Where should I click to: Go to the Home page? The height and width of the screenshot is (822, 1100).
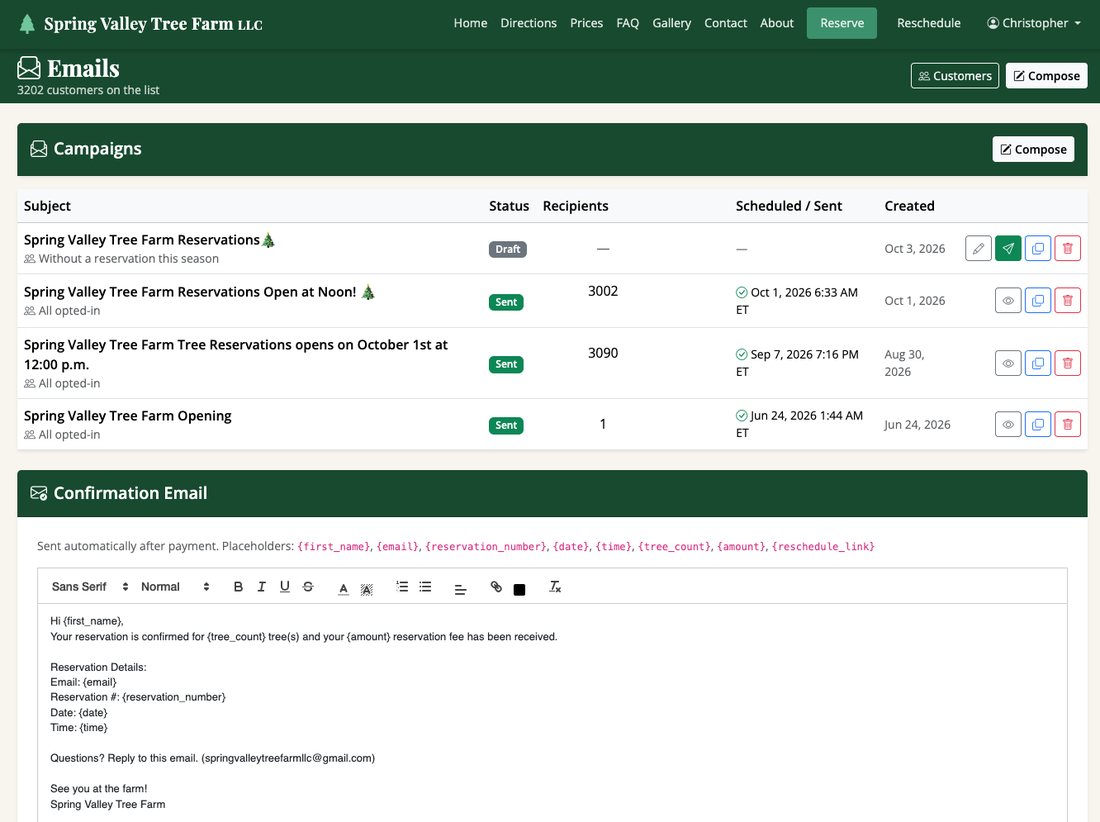(x=470, y=23)
